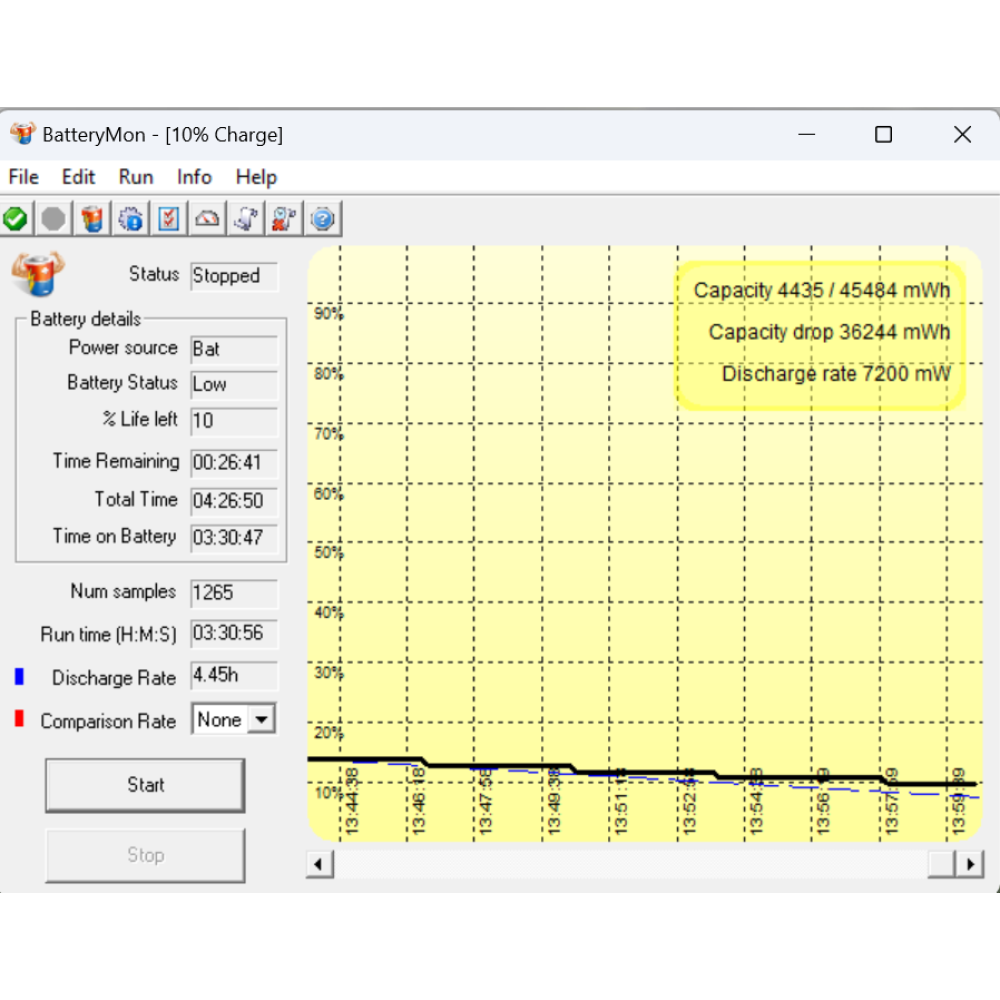Viewport: 1000px width, 1000px height.
Task: Click the green checkmark start monitoring icon
Action: (x=15, y=218)
